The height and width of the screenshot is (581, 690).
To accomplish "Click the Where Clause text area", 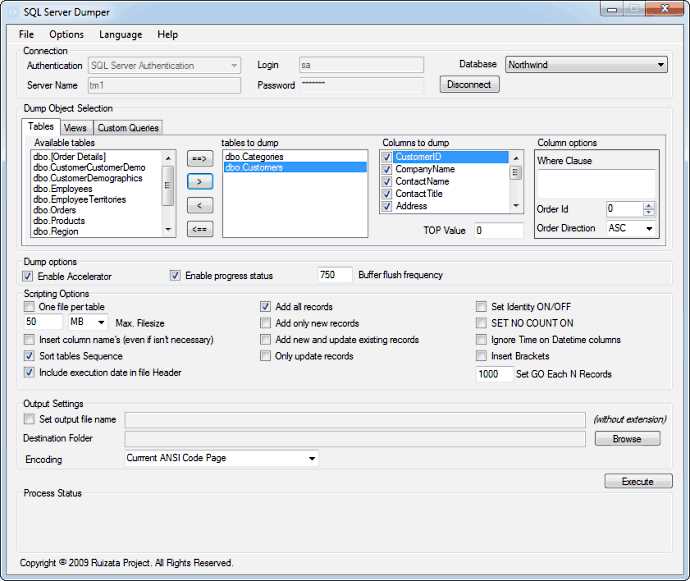I will coord(596,183).
